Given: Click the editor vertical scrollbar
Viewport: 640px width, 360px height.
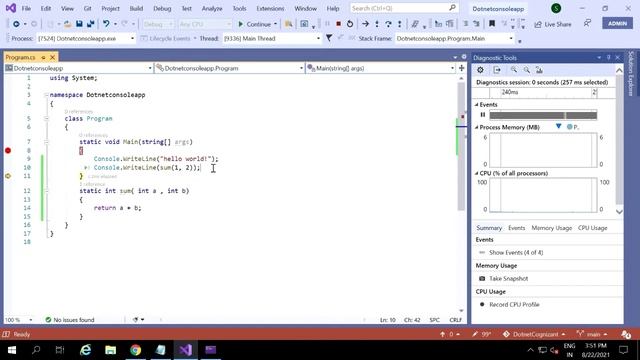Looking at the screenshot, I should pos(461,147).
